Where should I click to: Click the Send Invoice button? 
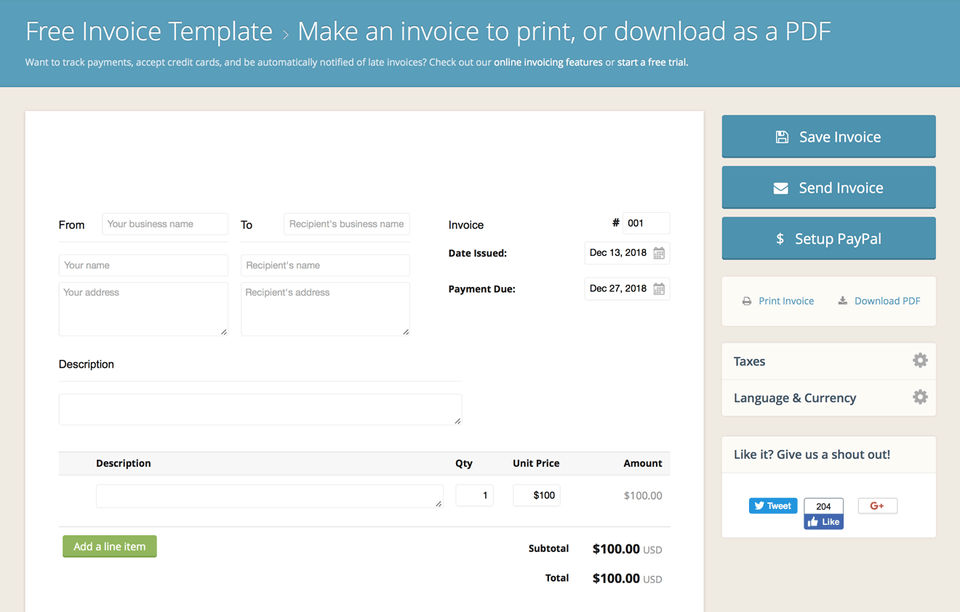(828, 188)
